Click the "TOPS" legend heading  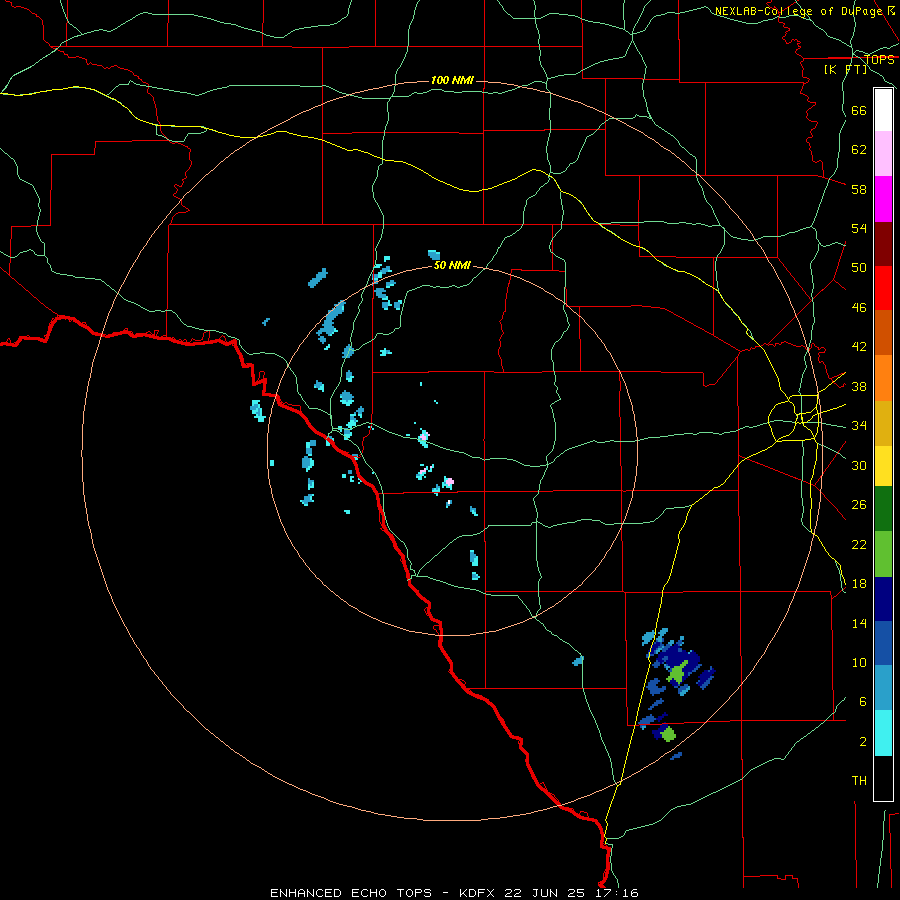(879, 60)
